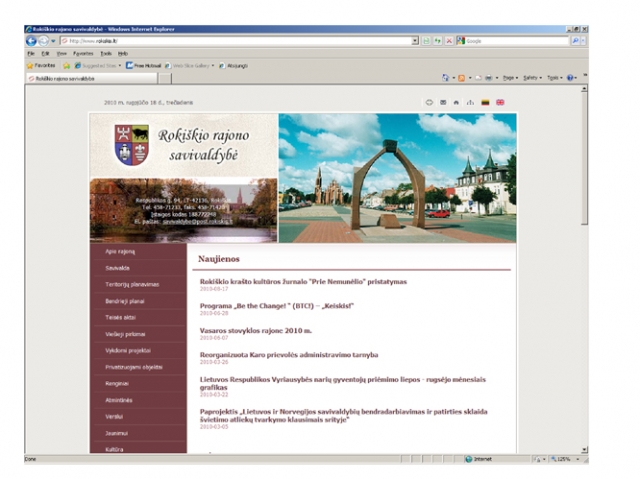Open the Teritorijų planavimas sidebar item
Screen dimensions: 640x479
pos(132,284)
